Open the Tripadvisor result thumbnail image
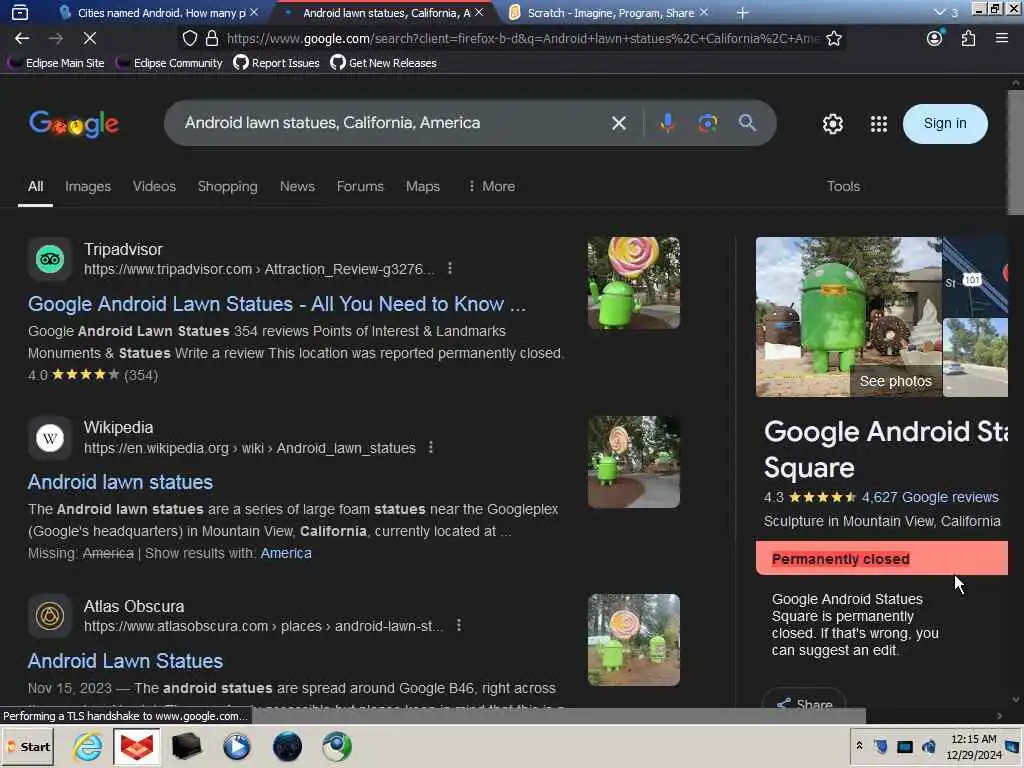Image resolution: width=1024 pixels, height=768 pixels. click(633, 283)
